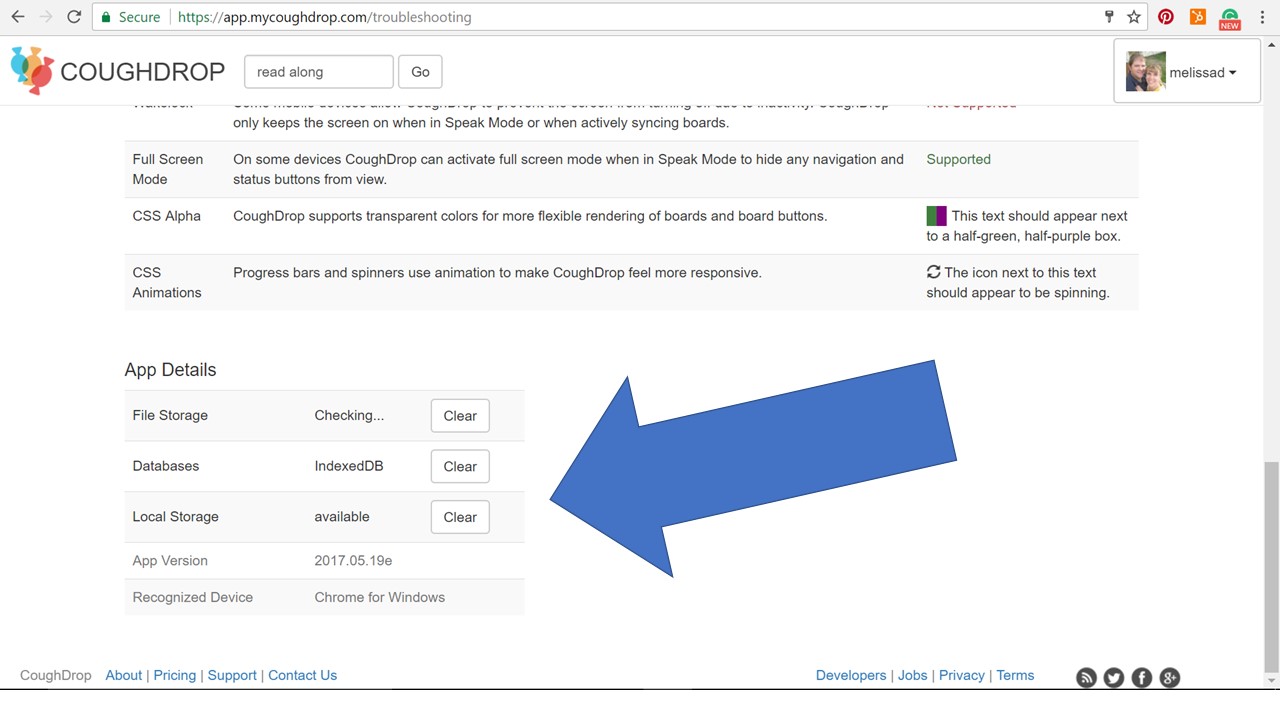This screenshot has width=1280, height=720.
Task: Click the melissad profile photo
Action: [x=1146, y=72]
